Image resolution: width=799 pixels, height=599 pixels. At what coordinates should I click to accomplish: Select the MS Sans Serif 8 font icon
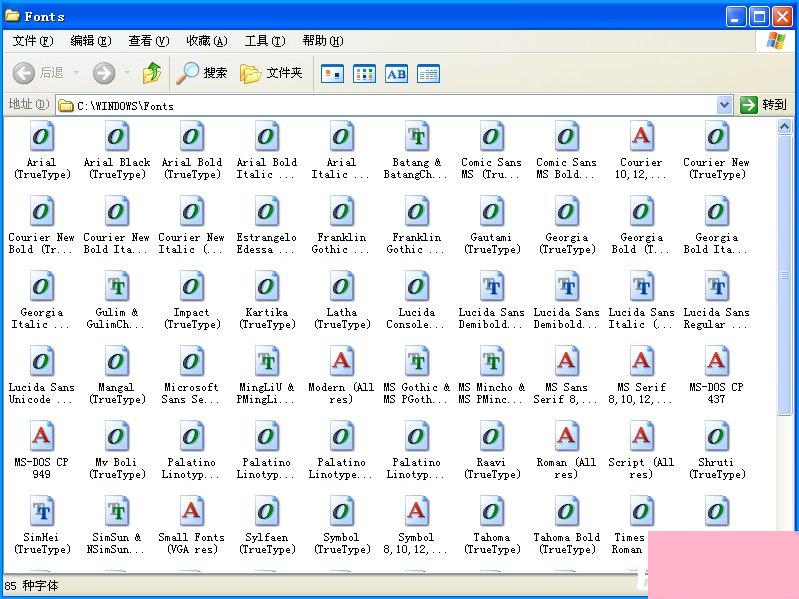567,361
